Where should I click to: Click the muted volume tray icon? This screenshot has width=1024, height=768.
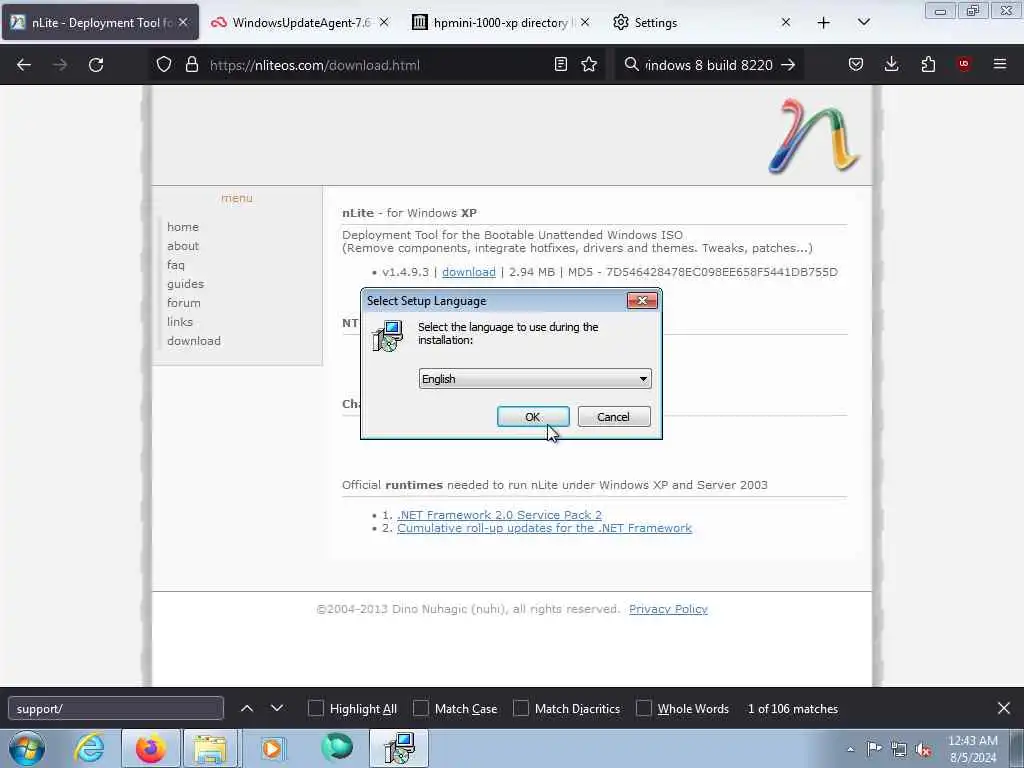pyautogui.click(x=923, y=750)
